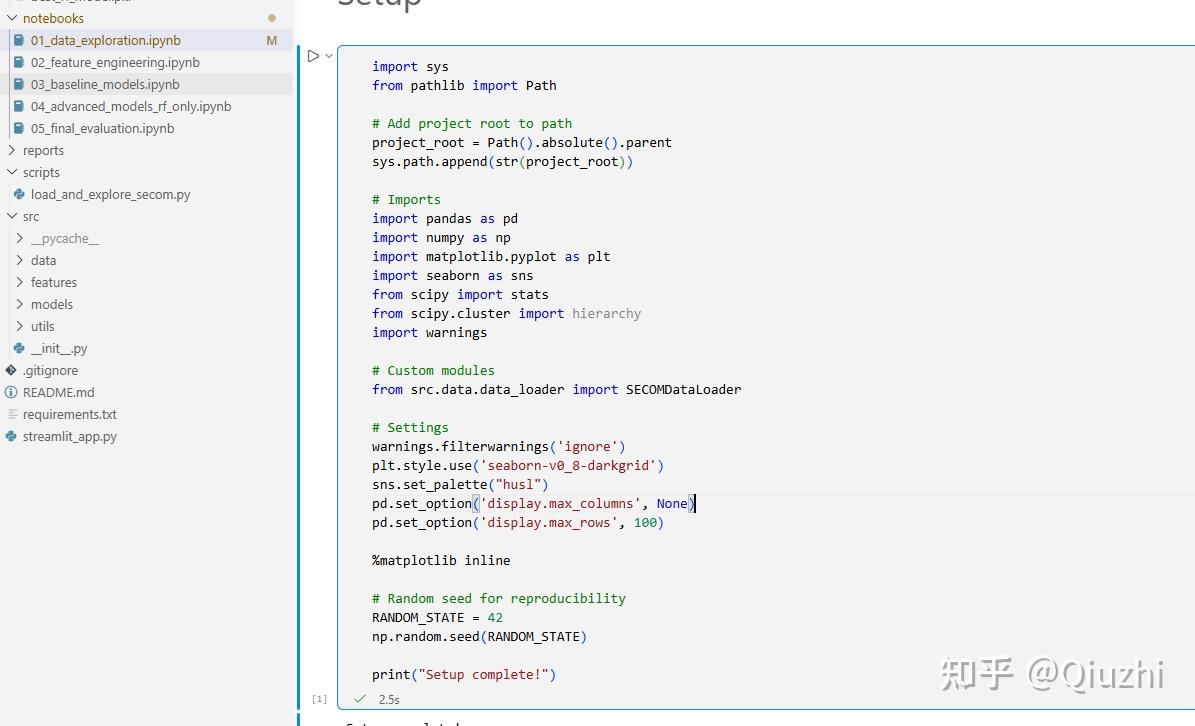Click the '%matplotlib inline' line
This screenshot has height=726, width=1195.
tap(441, 561)
